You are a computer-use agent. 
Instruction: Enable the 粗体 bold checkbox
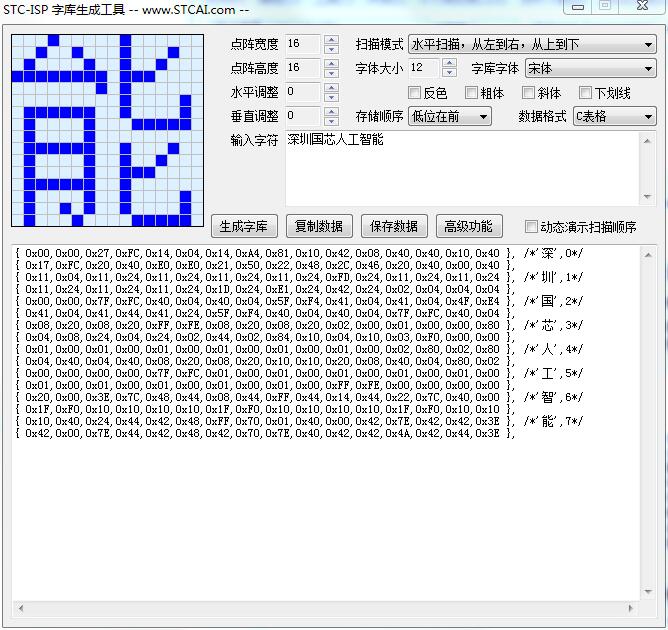pos(471,92)
